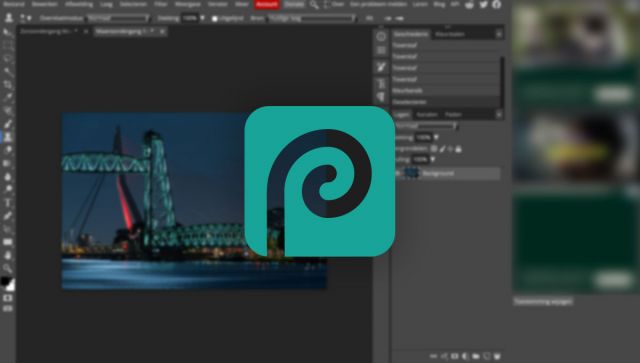The width and height of the screenshot is (640, 363).
Task: Open the Twitter link icon
Action: tap(483, 4)
